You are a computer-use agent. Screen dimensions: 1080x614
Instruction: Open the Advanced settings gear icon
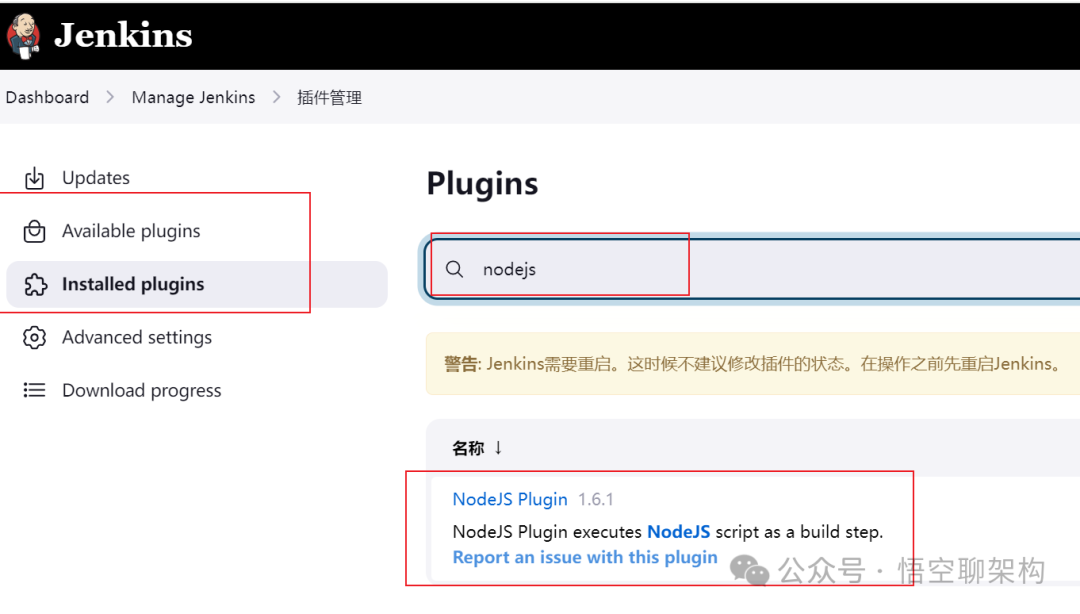(x=35, y=338)
